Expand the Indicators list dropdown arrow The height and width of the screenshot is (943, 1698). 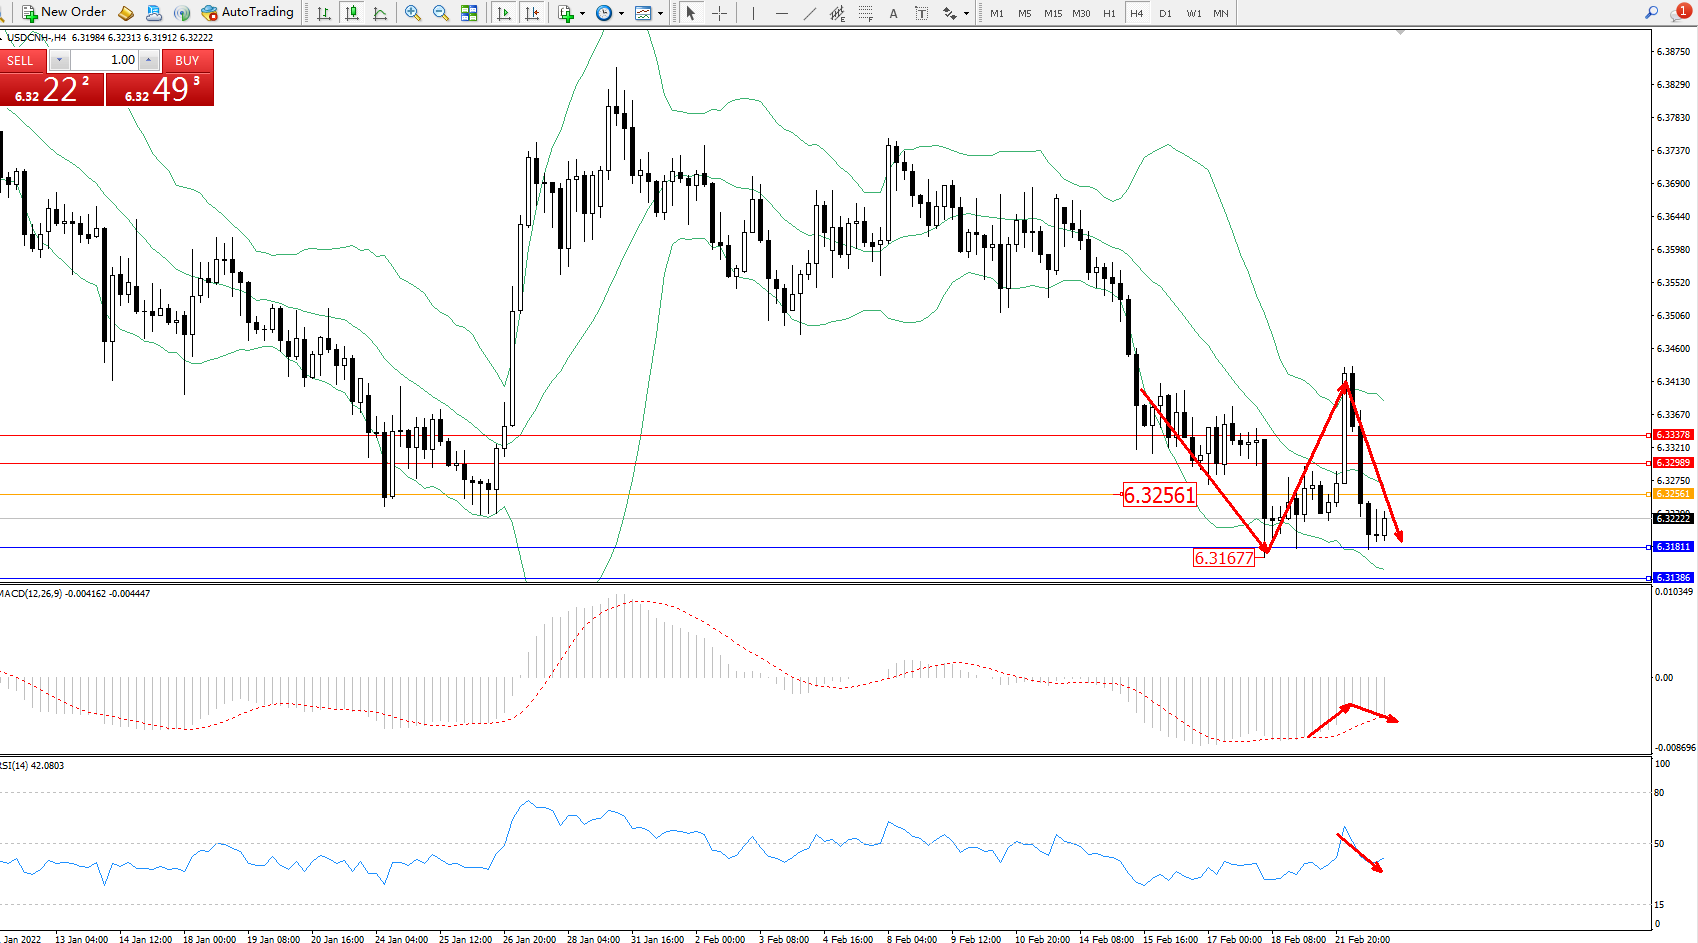(x=583, y=14)
